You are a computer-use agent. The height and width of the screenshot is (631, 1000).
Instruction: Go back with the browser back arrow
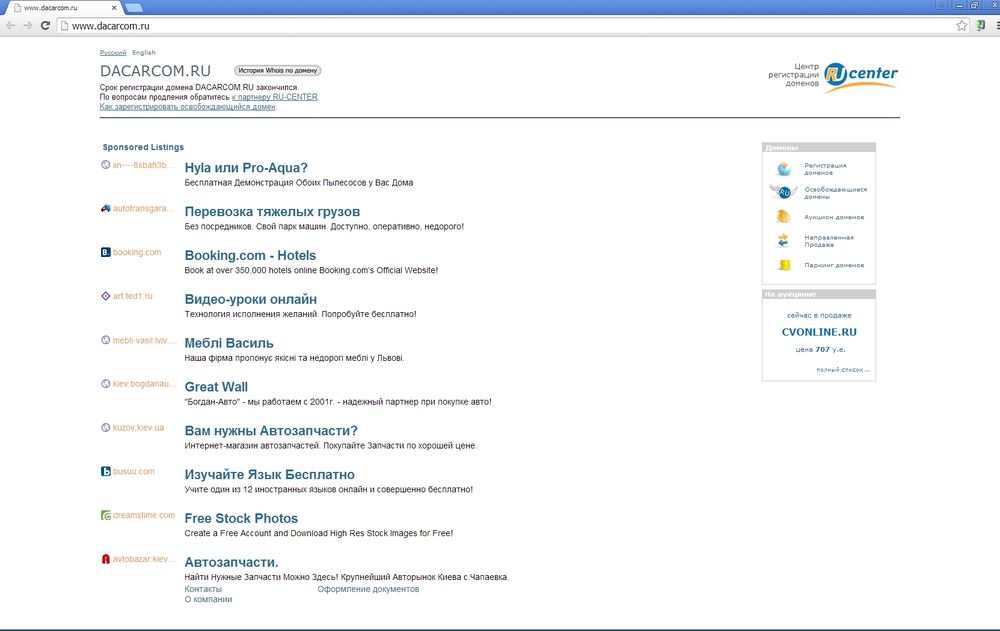tap(10, 26)
